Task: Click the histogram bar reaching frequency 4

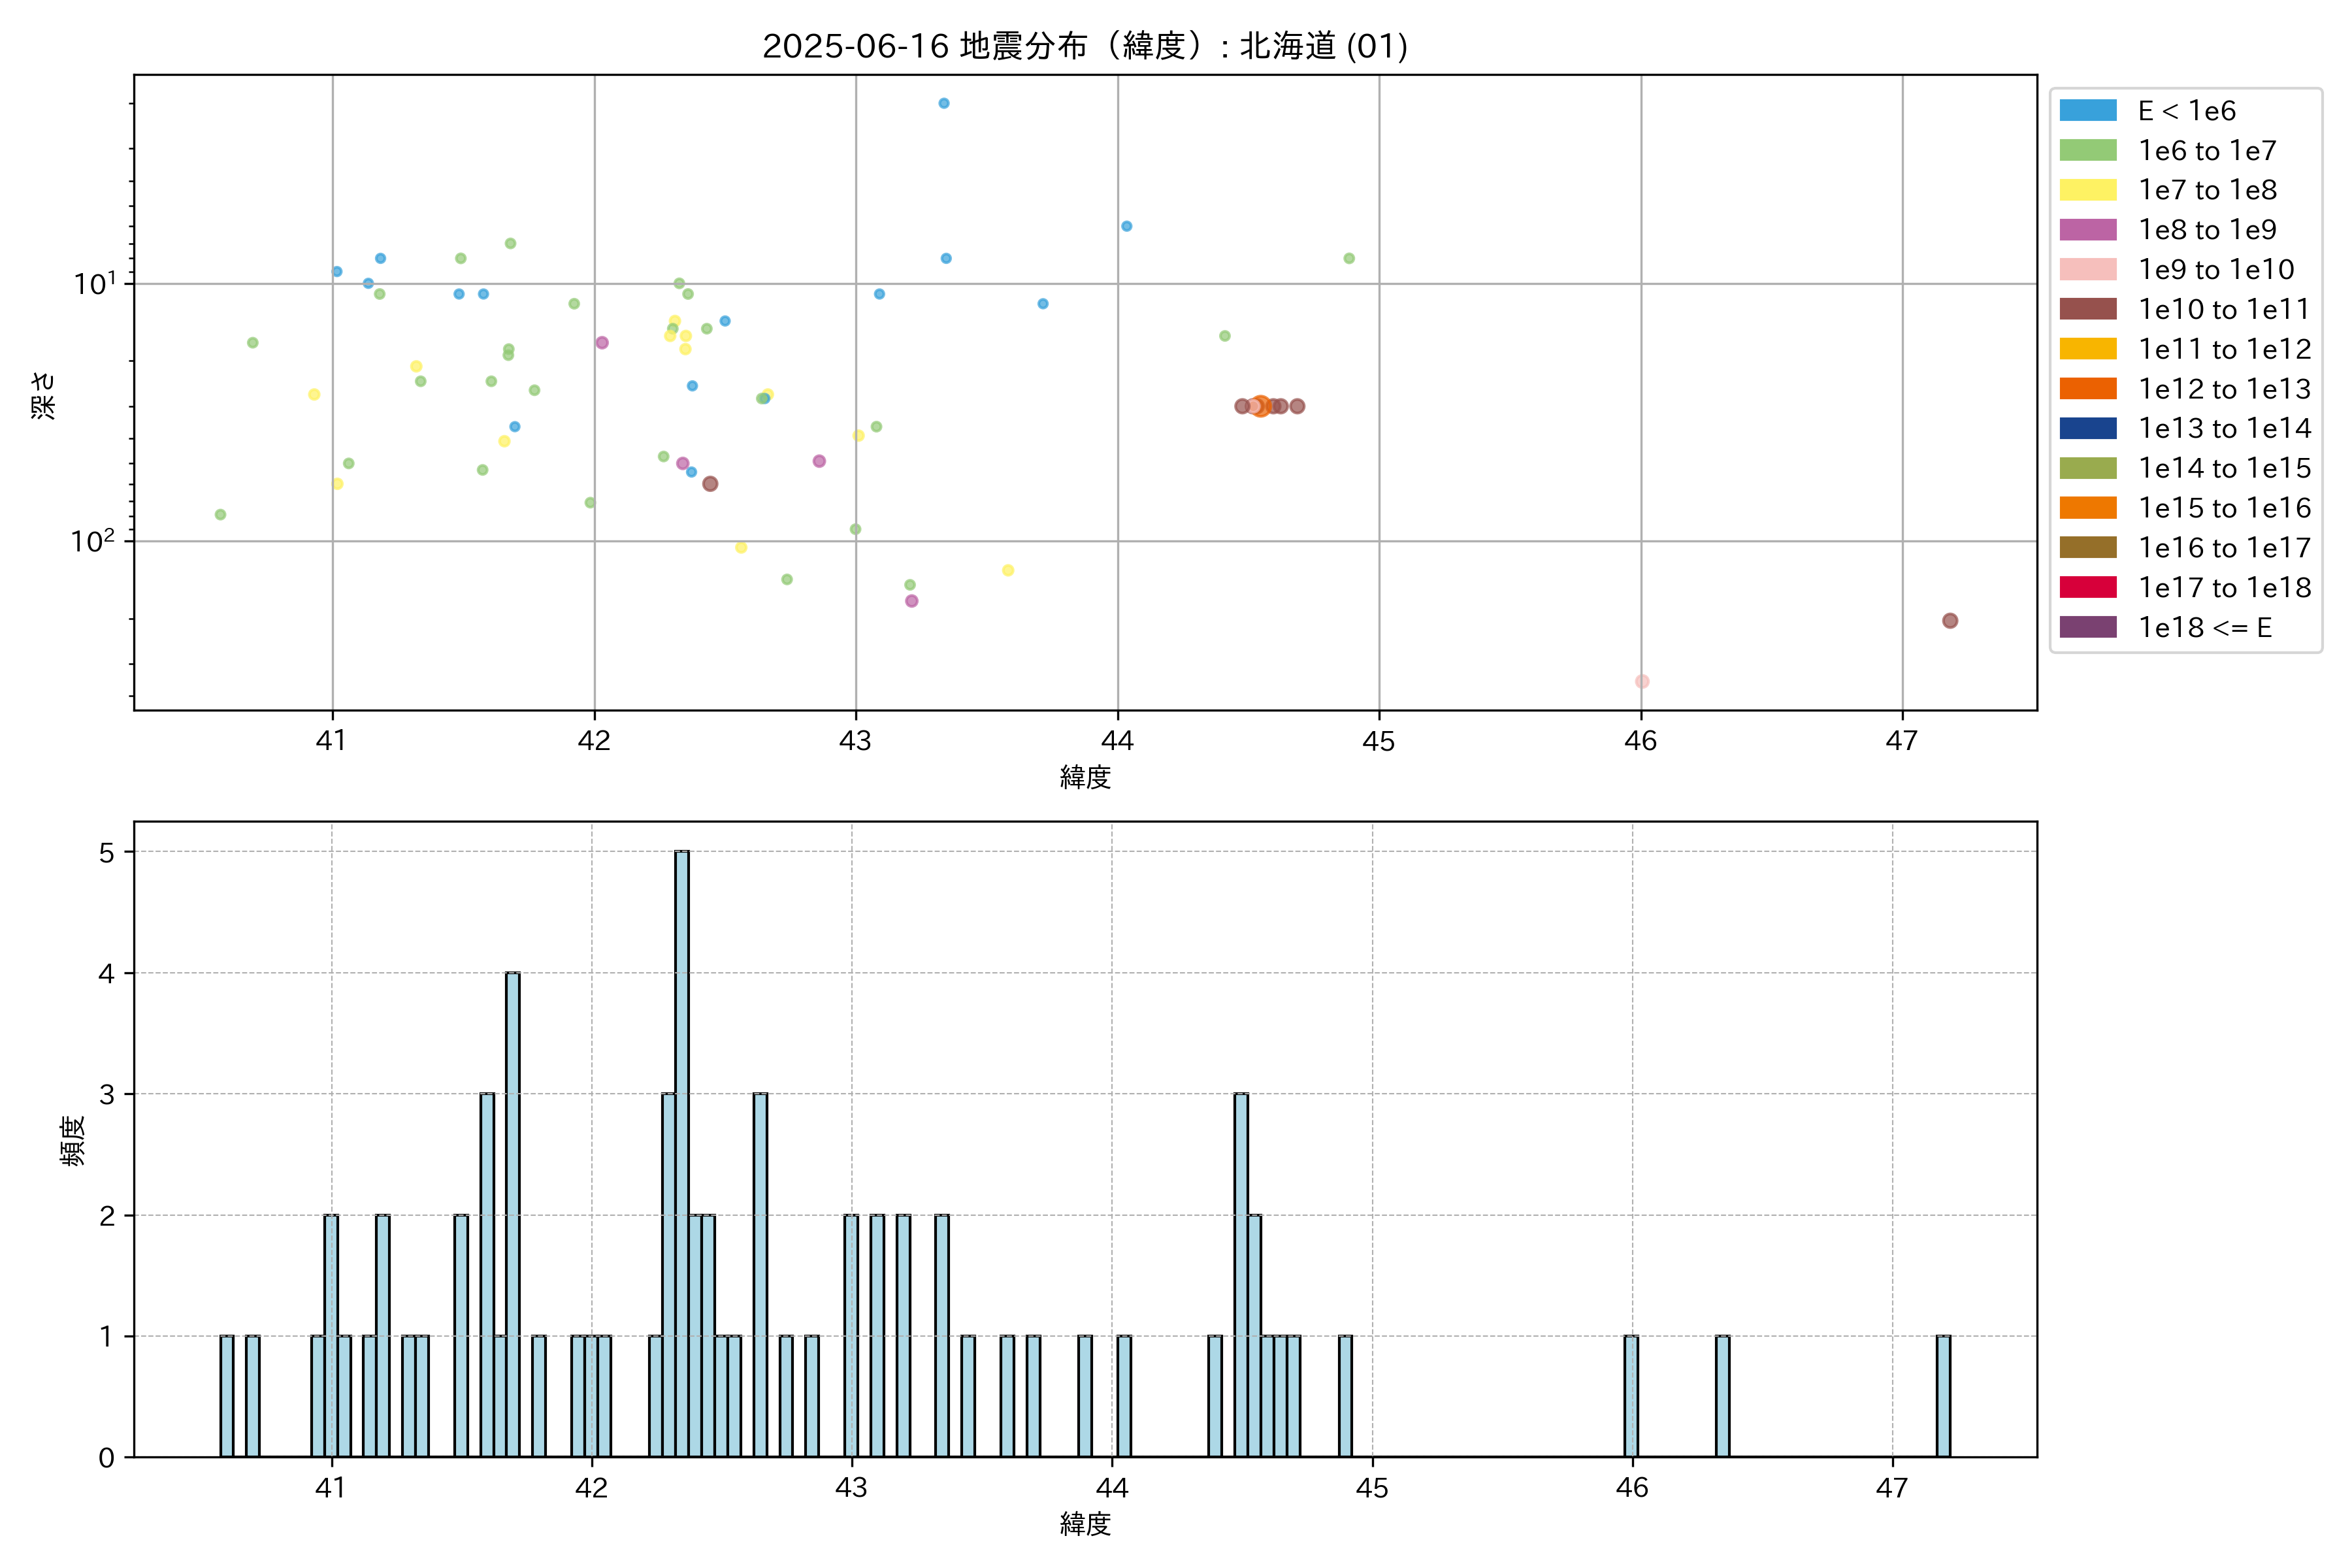Action: click(512, 1214)
